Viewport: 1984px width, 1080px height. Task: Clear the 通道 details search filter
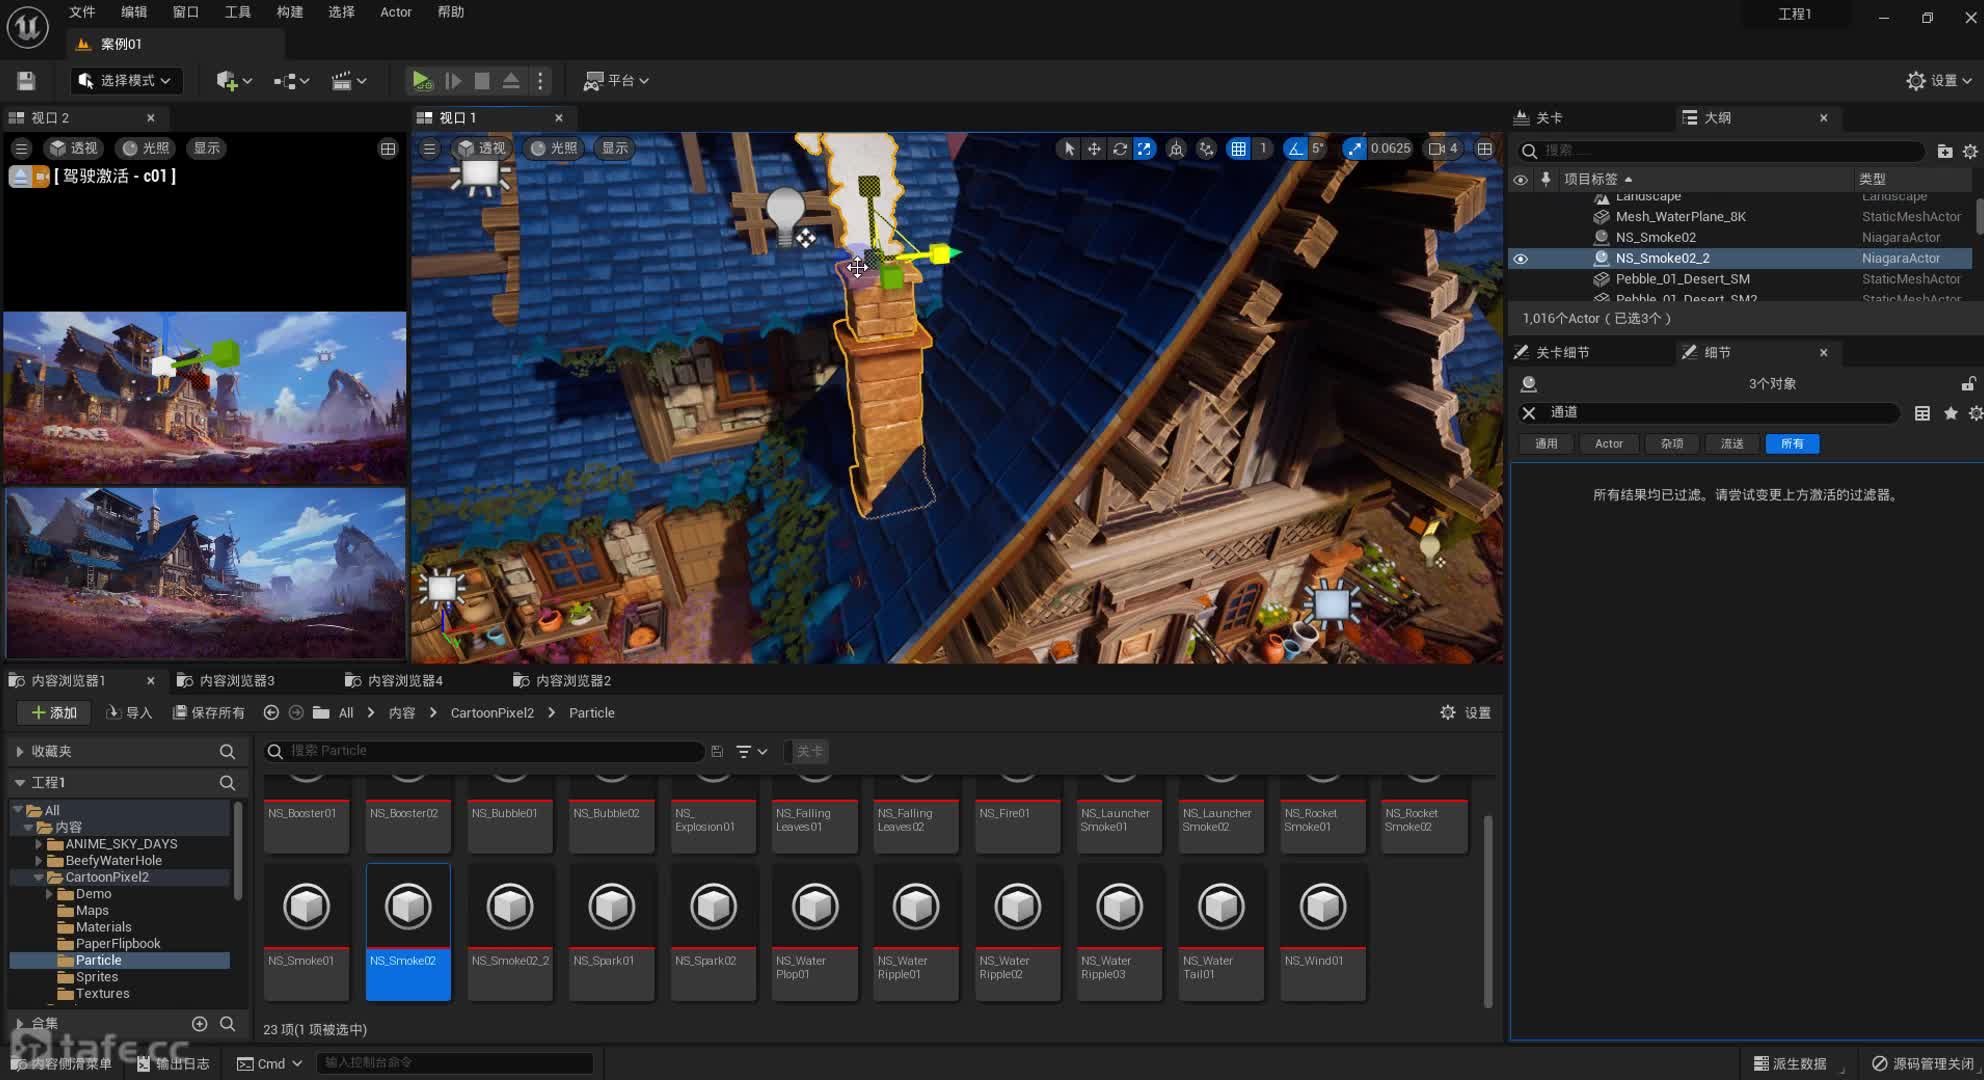(x=1529, y=413)
